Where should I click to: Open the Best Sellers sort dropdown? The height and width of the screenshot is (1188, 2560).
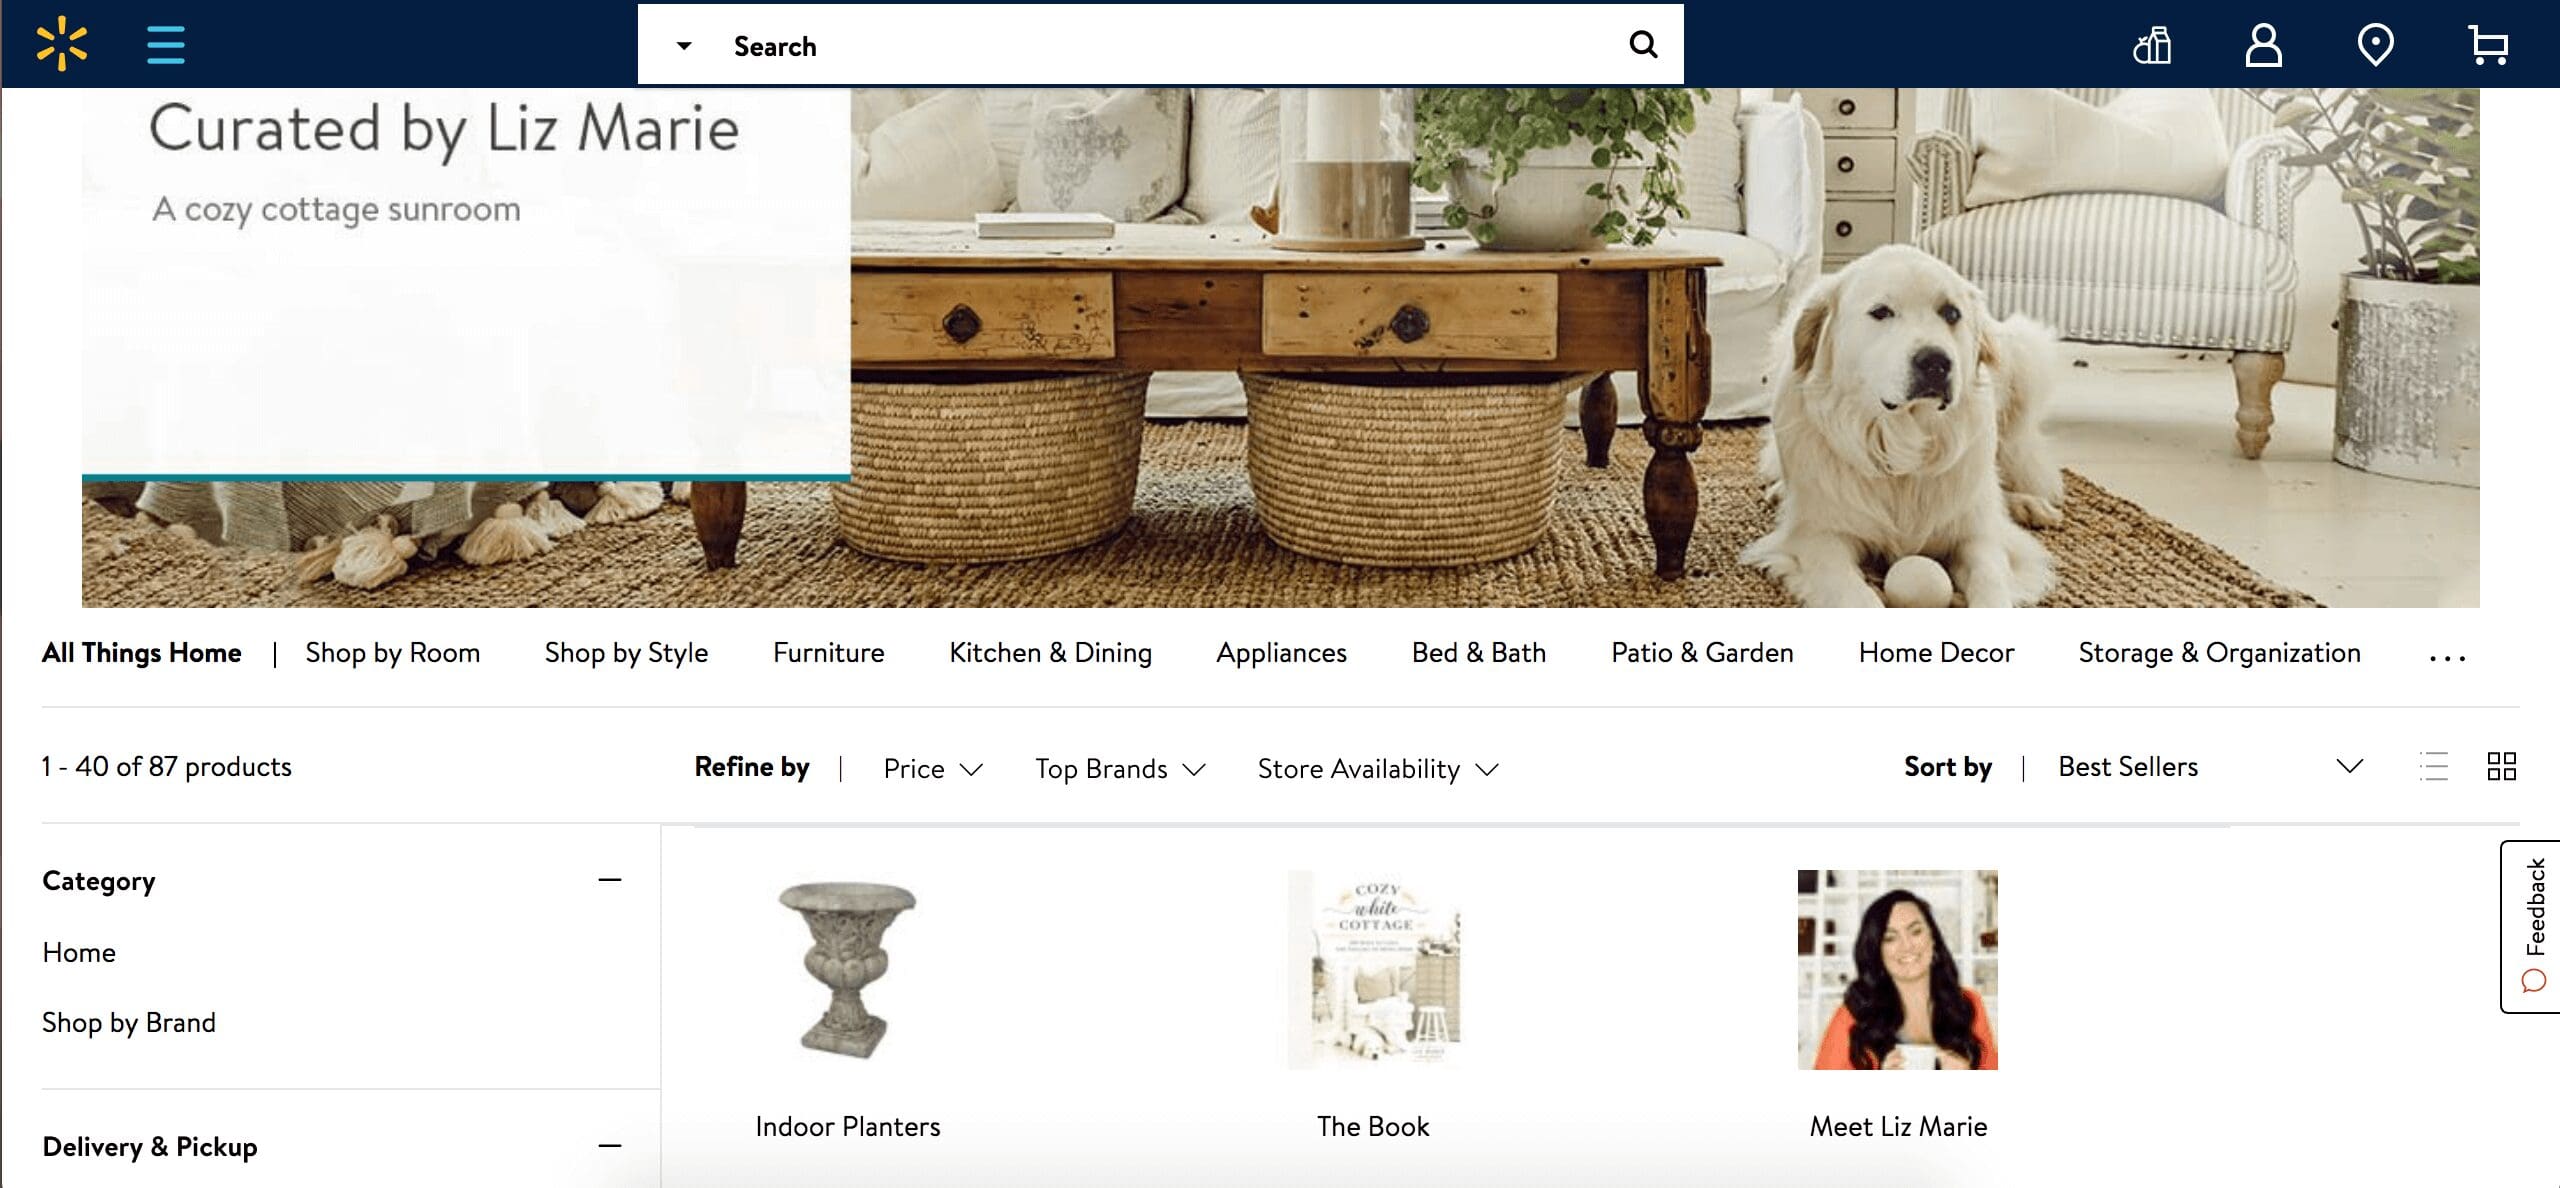pyautogui.click(x=2210, y=767)
